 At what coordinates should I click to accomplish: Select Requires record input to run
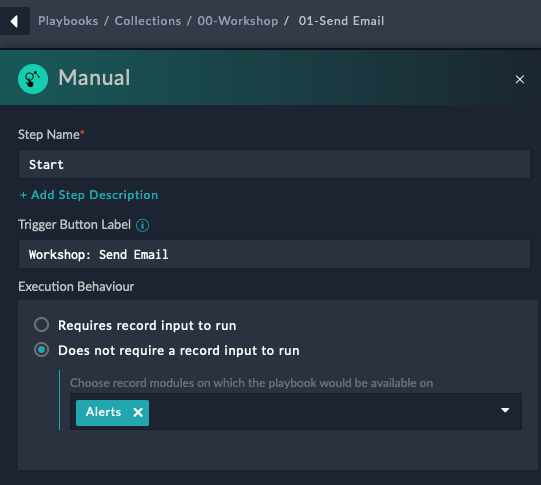[x=41, y=325]
